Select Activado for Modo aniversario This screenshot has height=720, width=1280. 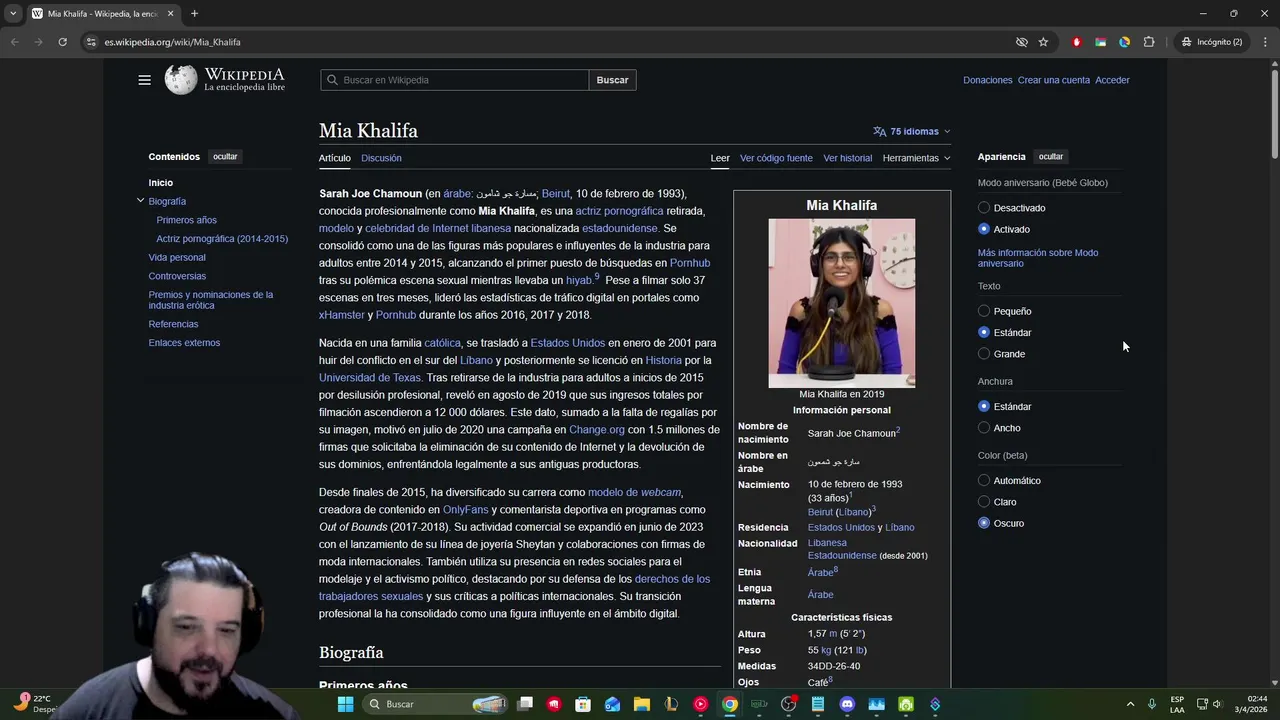(984, 229)
